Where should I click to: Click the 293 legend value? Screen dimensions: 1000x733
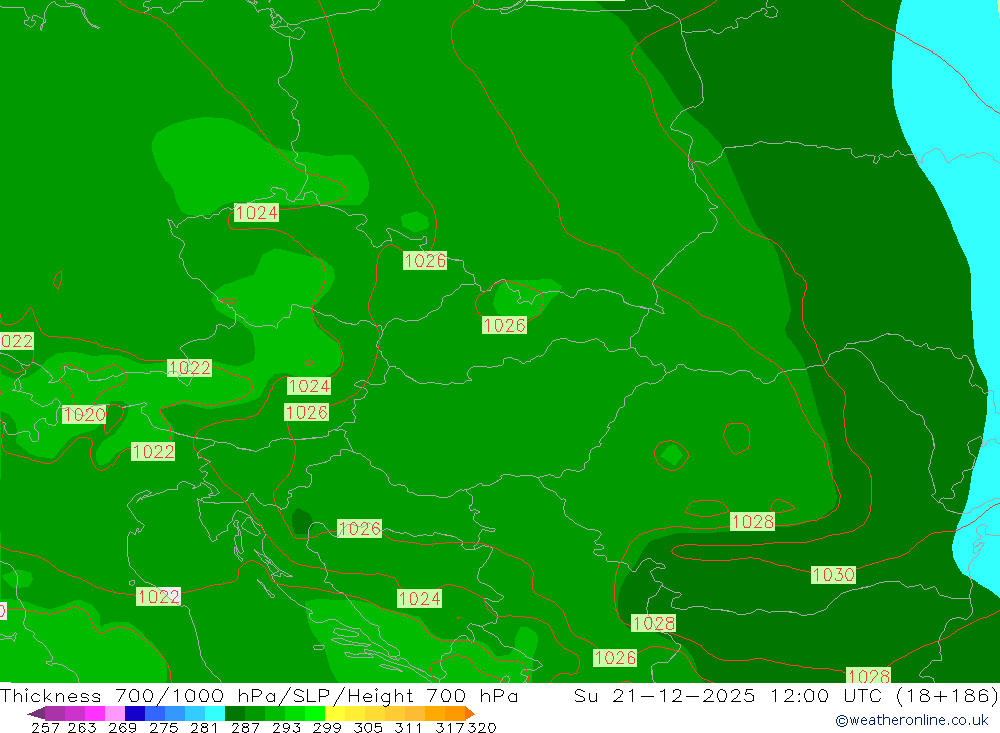point(286,727)
